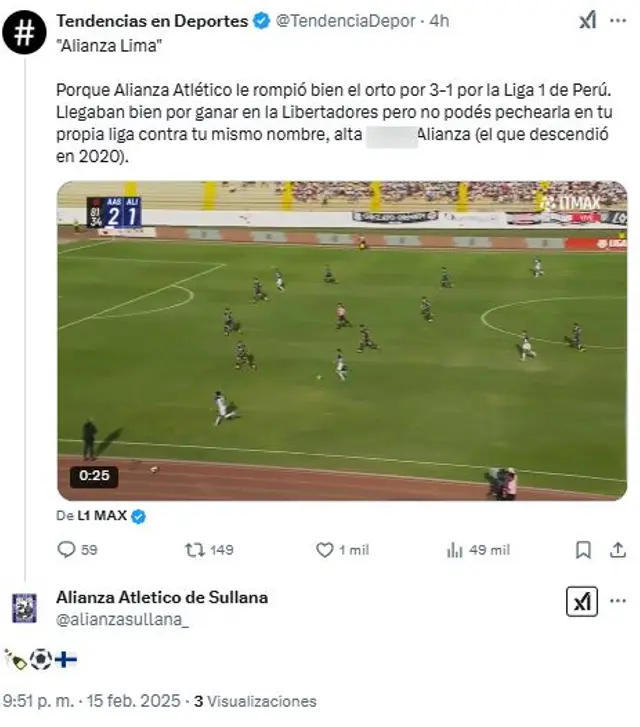Click boxed Grok icon on Alianza Atletico reply
The height and width of the screenshot is (727, 640).
pyautogui.click(x=582, y=601)
